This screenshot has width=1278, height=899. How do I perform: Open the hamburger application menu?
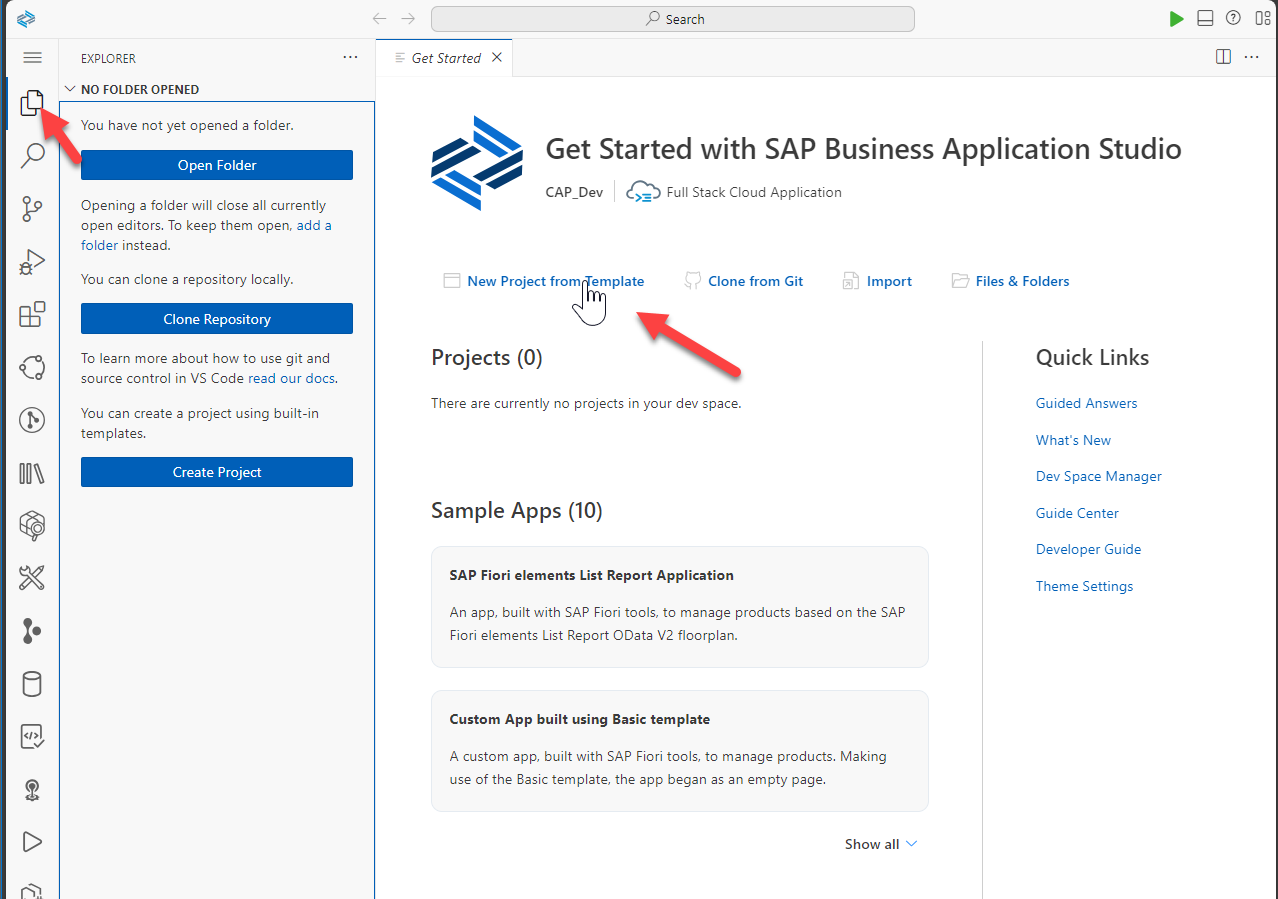coord(32,58)
